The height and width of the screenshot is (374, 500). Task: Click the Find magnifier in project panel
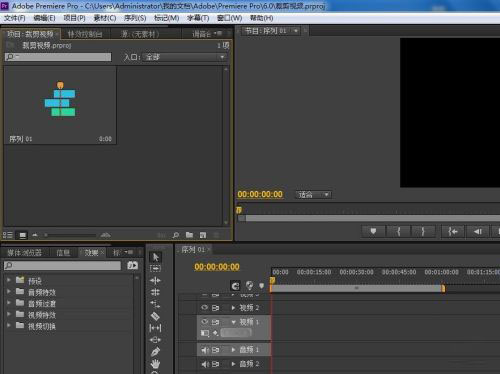coord(176,235)
